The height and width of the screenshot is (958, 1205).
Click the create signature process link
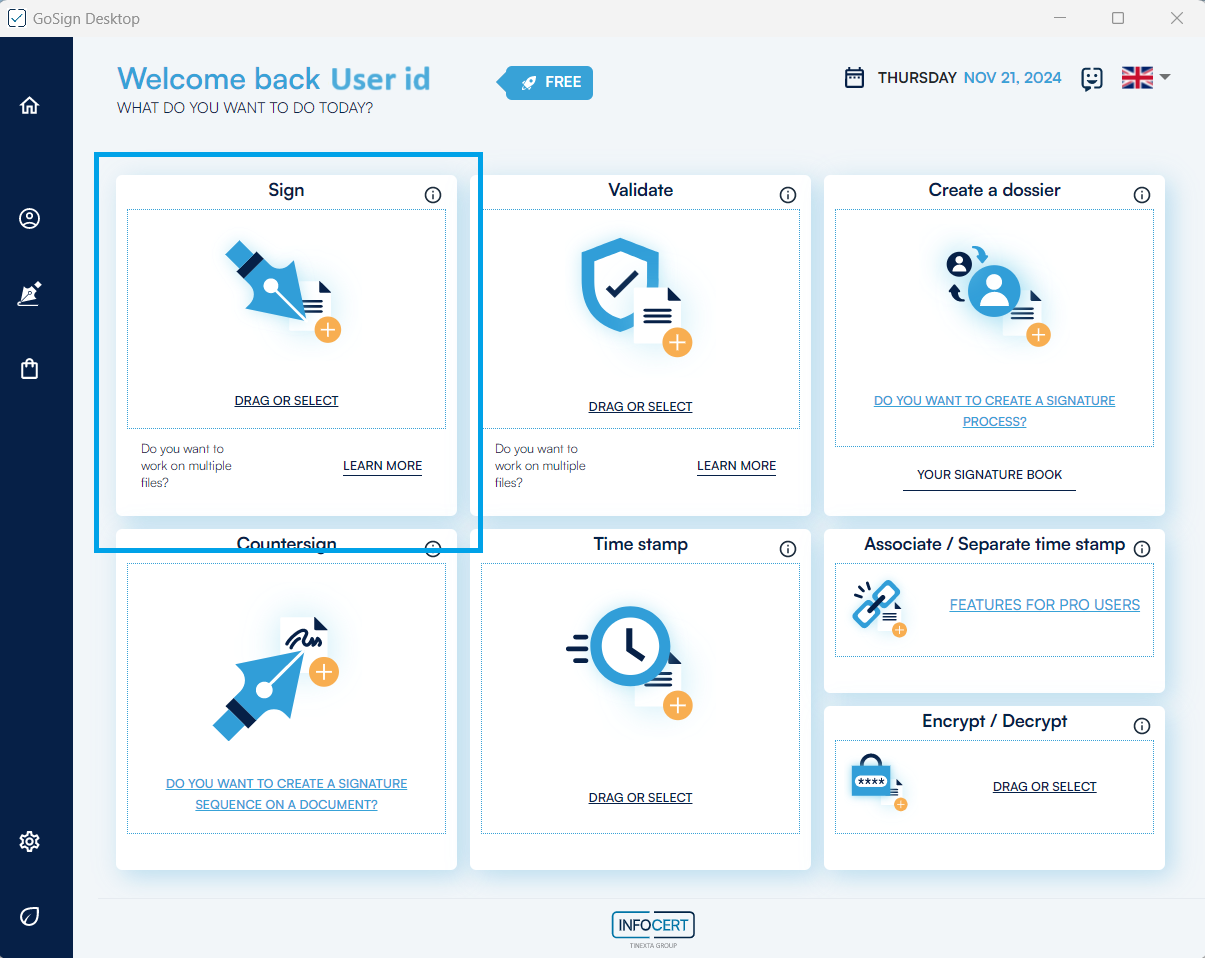pyautogui.click(x=994, y=411)
